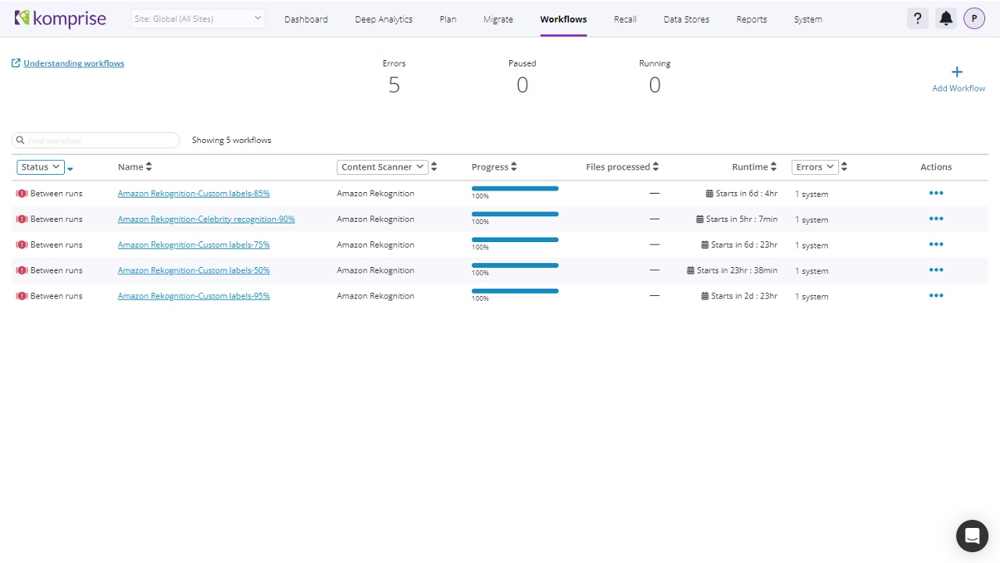Open the notifications bell
This screenshot has width=1000, height=563.
[x=946, y=18]
